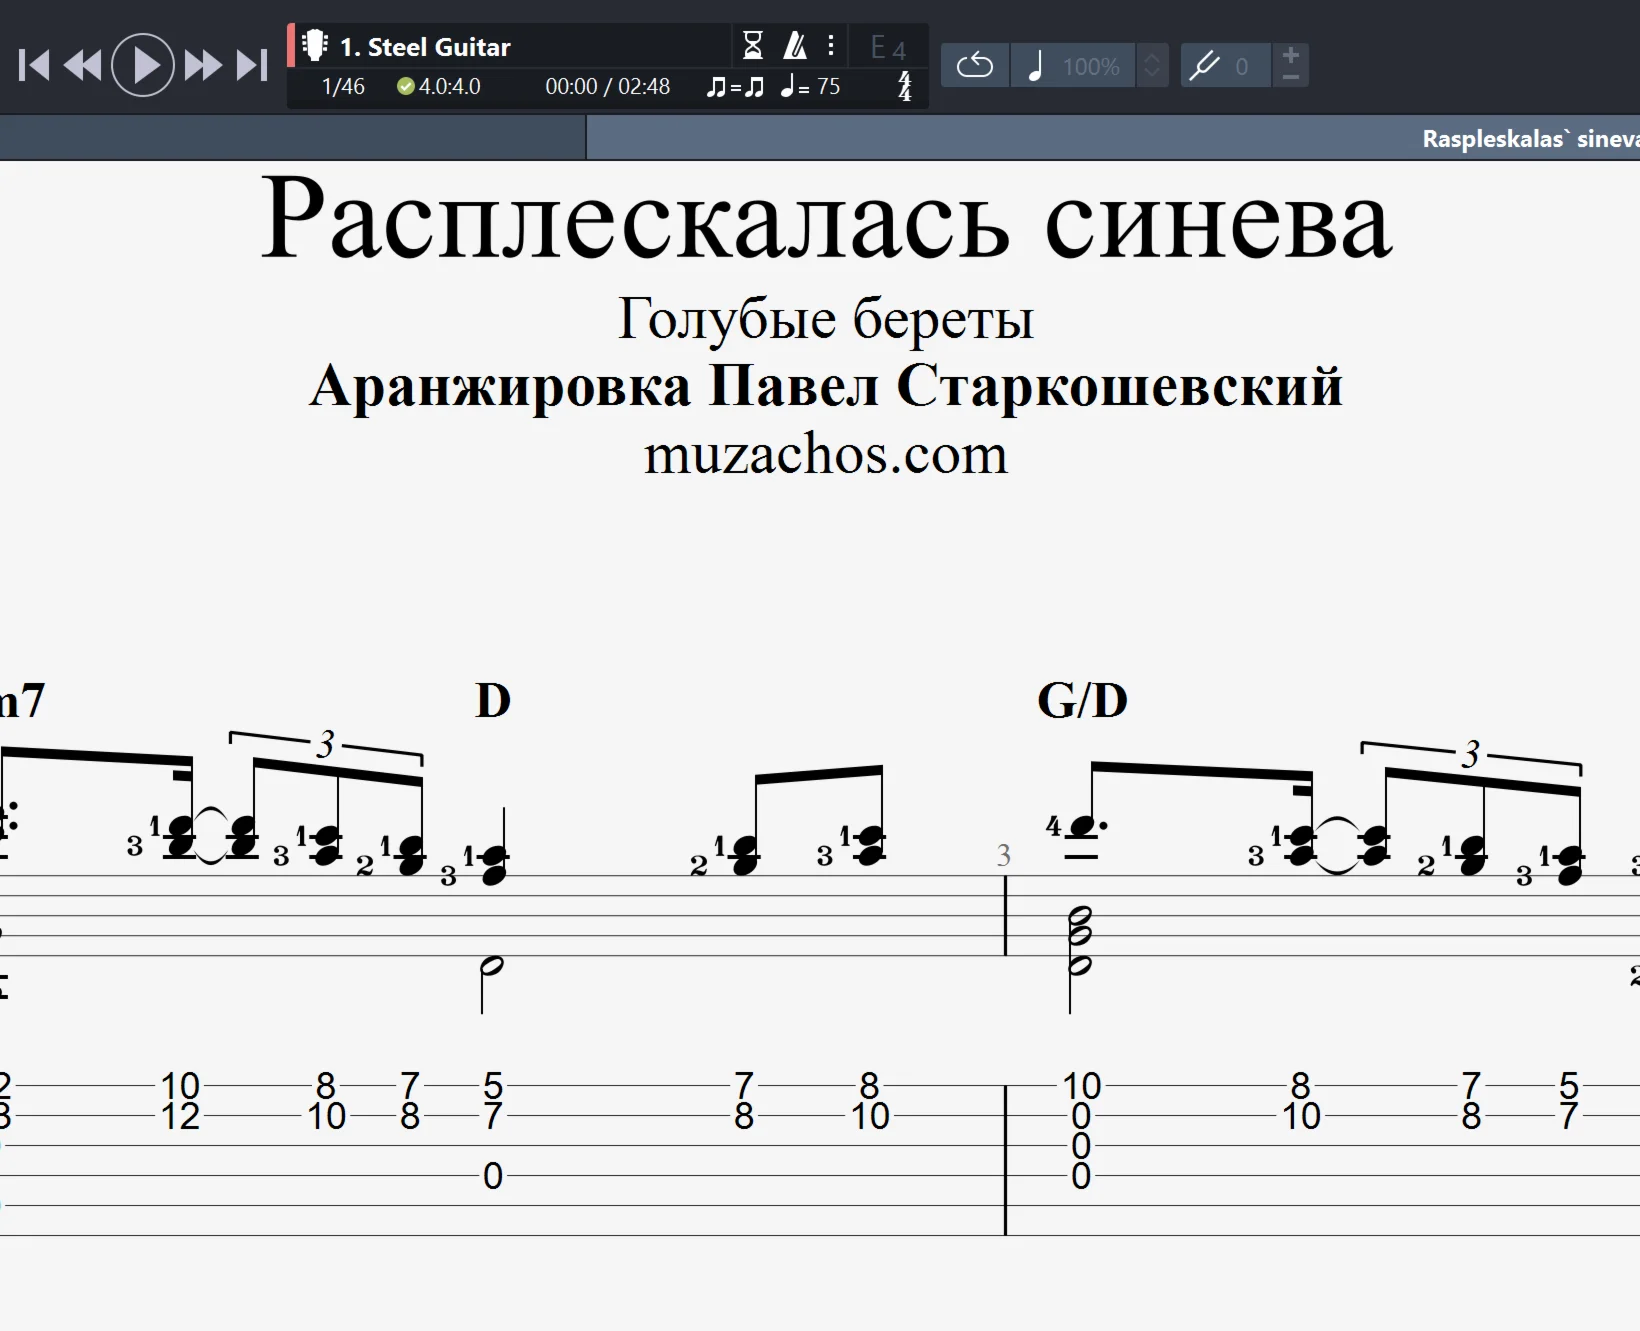Toggle the metronome
Viewport: 1640px width, 1331px height.
(x=795, y=45)
